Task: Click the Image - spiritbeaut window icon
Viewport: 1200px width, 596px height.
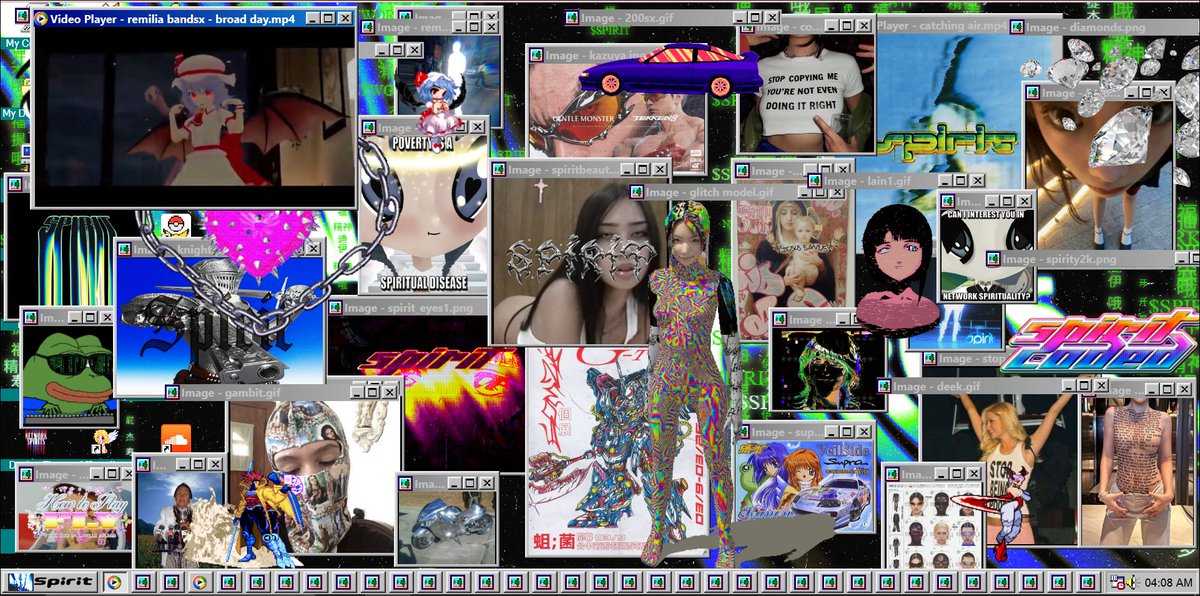Action: (499, 169)
